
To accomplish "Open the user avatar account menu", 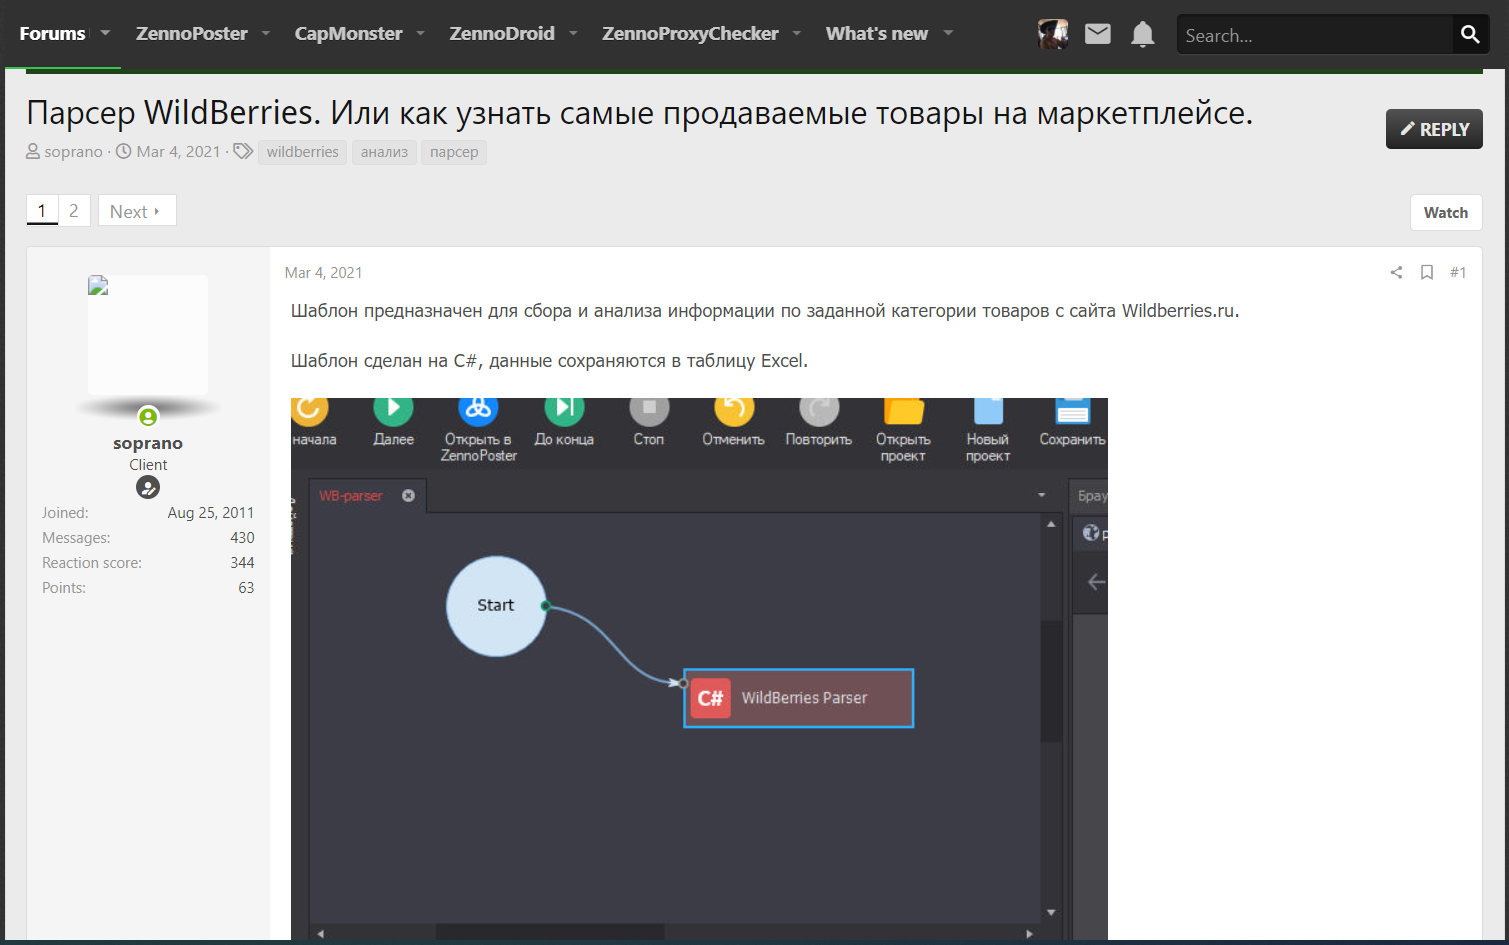I will (1053, 34).
